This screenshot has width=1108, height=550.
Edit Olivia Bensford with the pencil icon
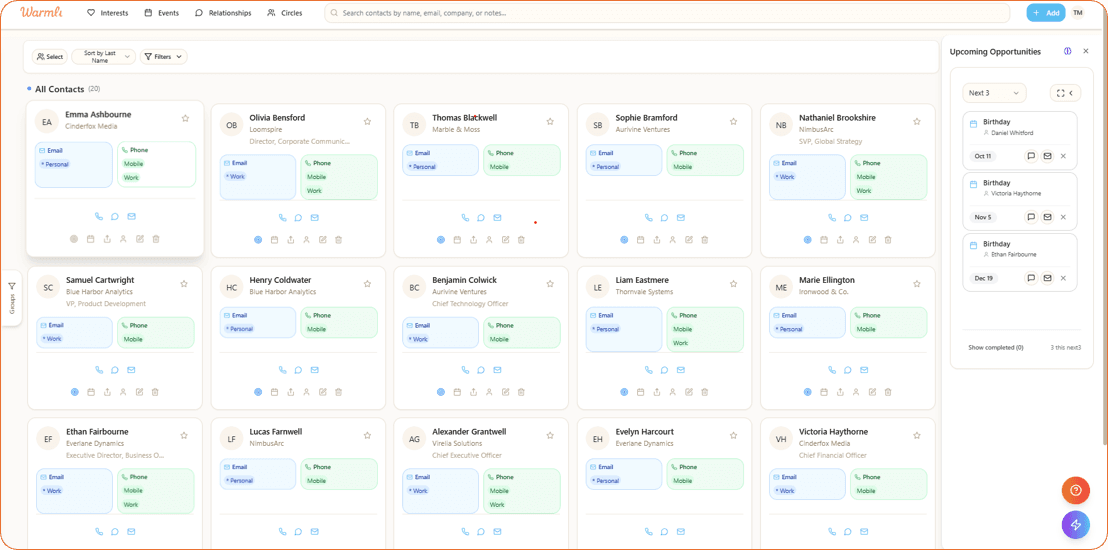point(323,240)
